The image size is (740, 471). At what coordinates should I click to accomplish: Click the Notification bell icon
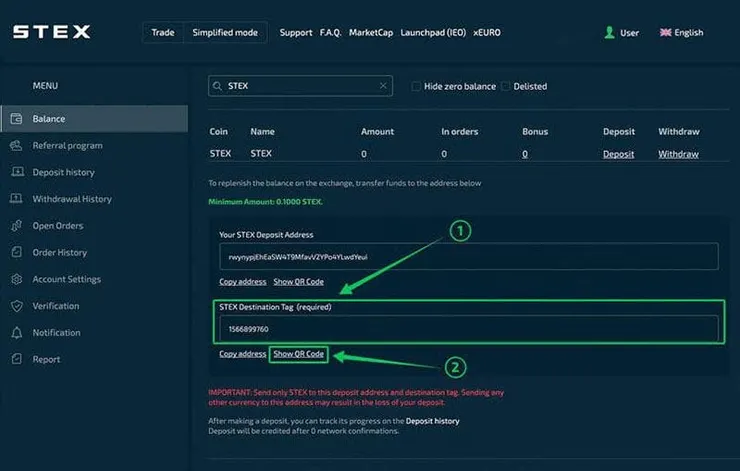[17, 333]
